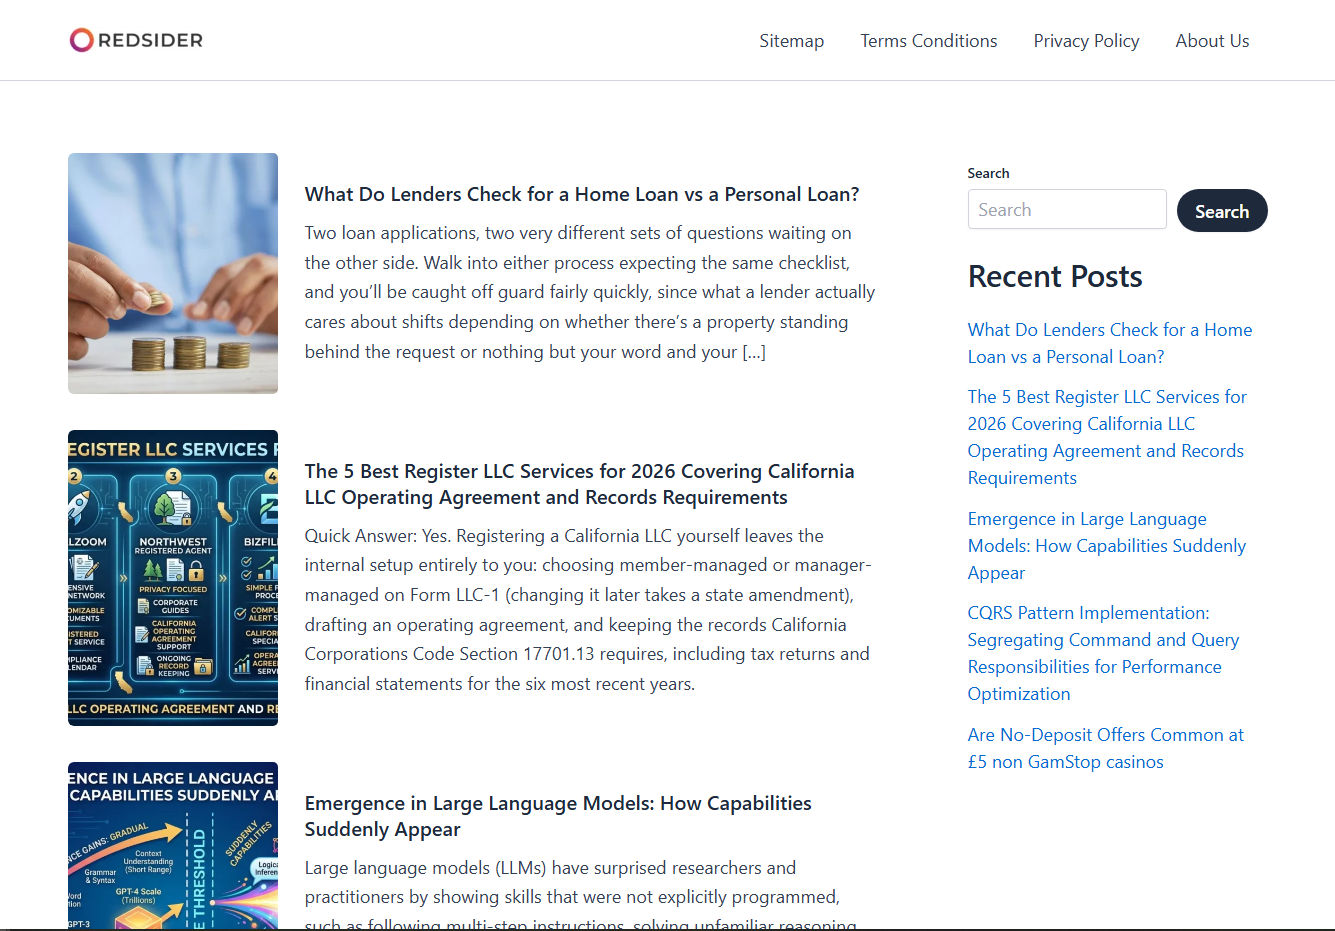Go to Terms Conditions page

(x=929, y=41)
